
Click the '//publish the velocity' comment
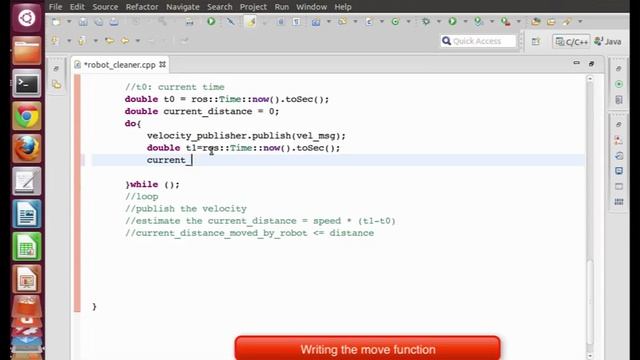tap(186, 209)
